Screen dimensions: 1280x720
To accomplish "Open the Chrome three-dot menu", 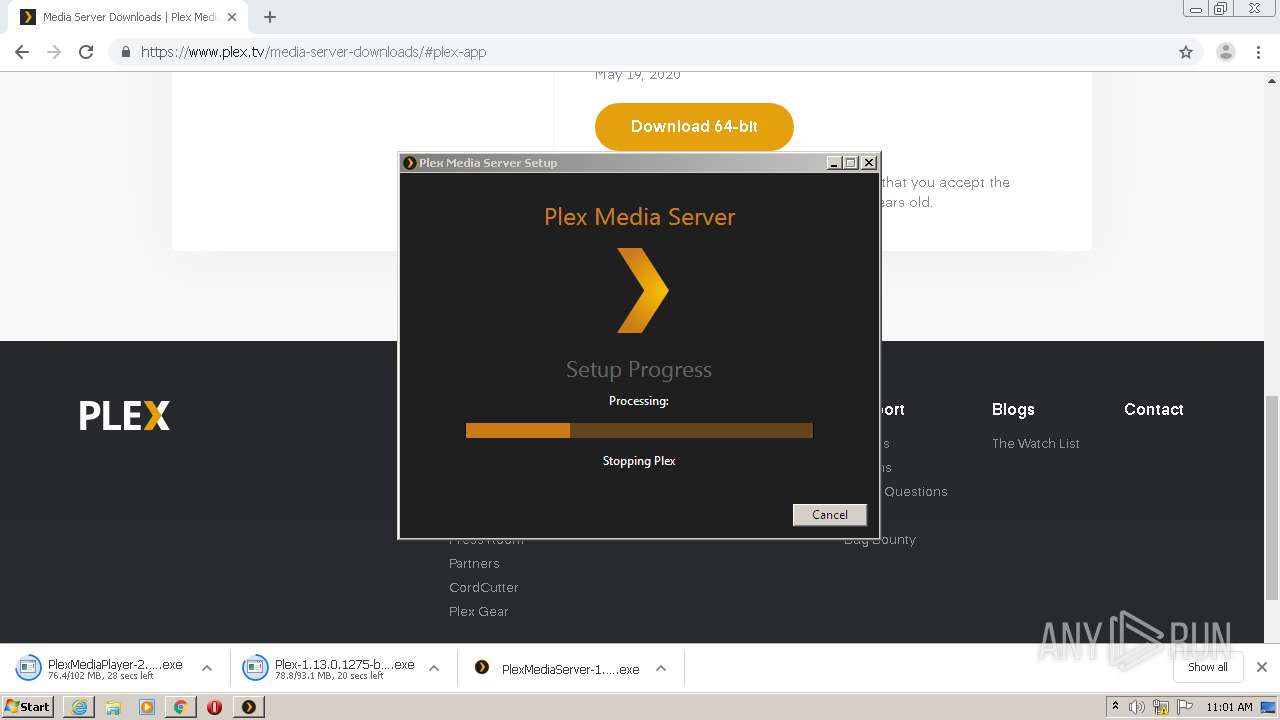I will coord(1259,52).
